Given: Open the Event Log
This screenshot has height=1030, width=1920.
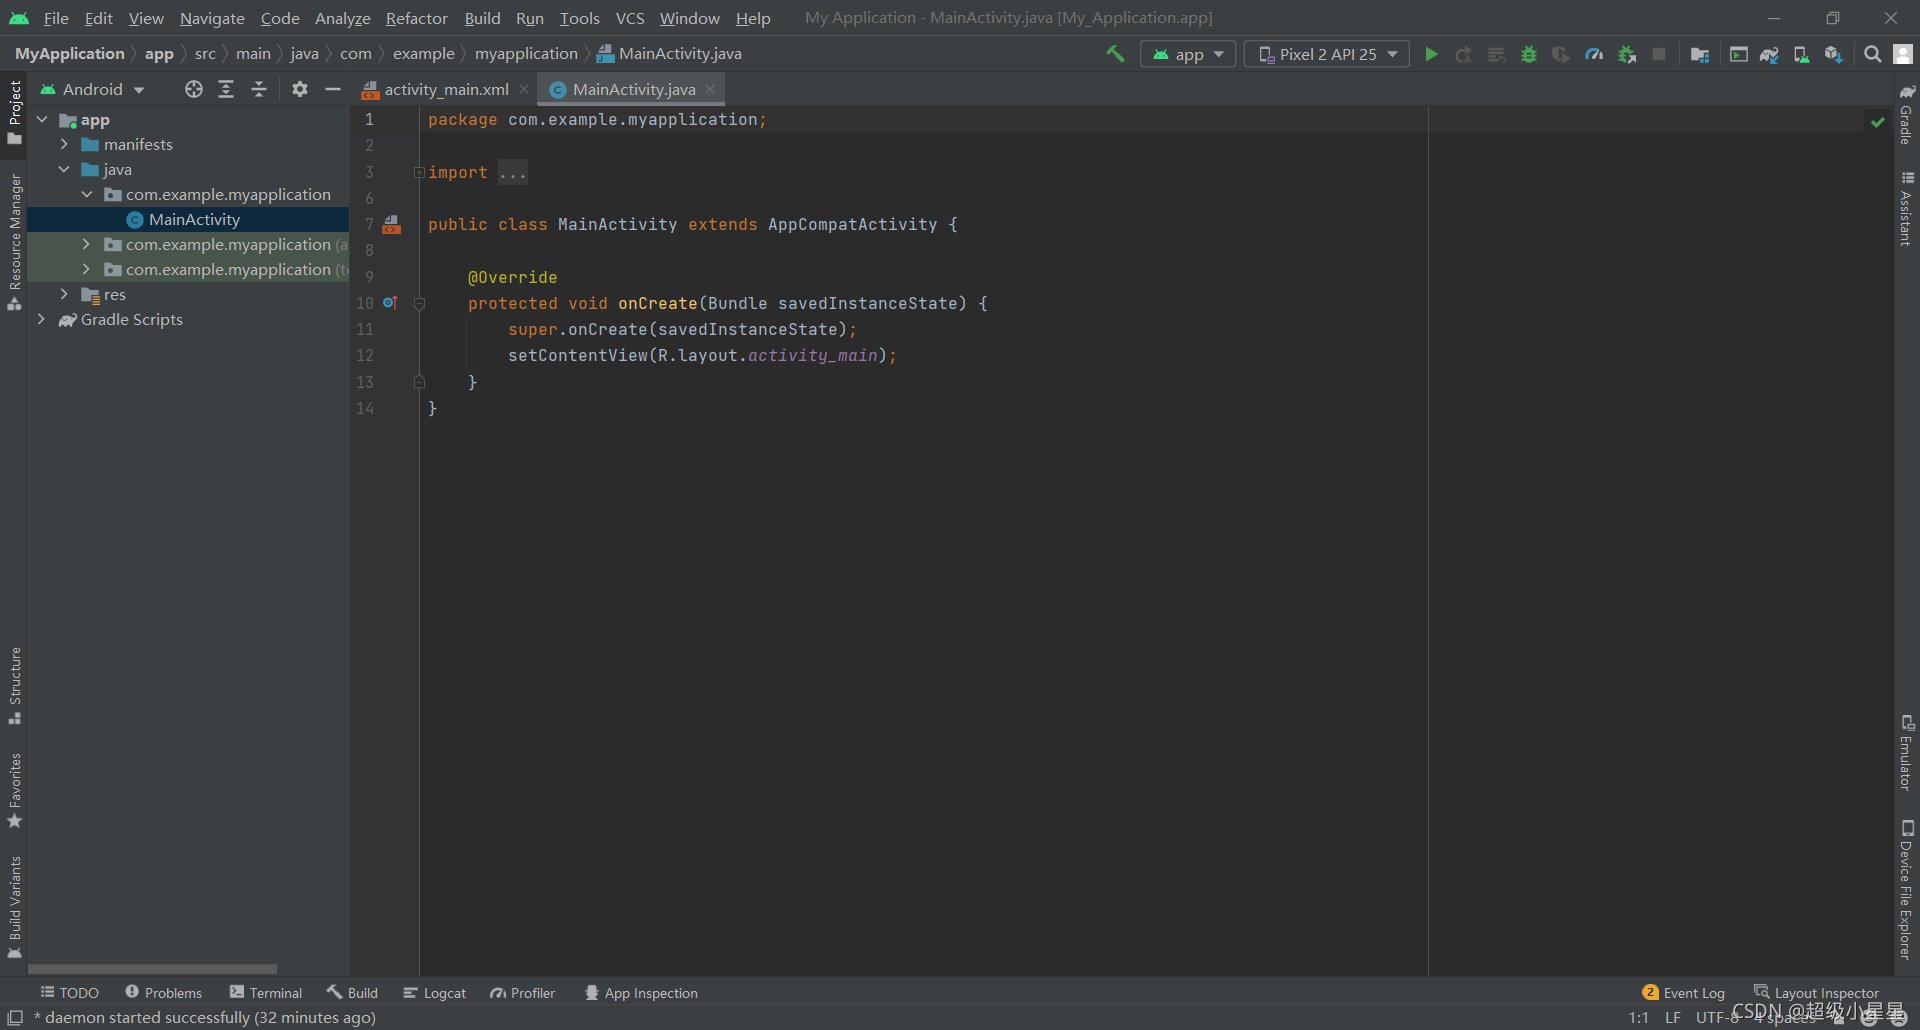Looking at the screenshot, I should click(x=1684, y=993).
